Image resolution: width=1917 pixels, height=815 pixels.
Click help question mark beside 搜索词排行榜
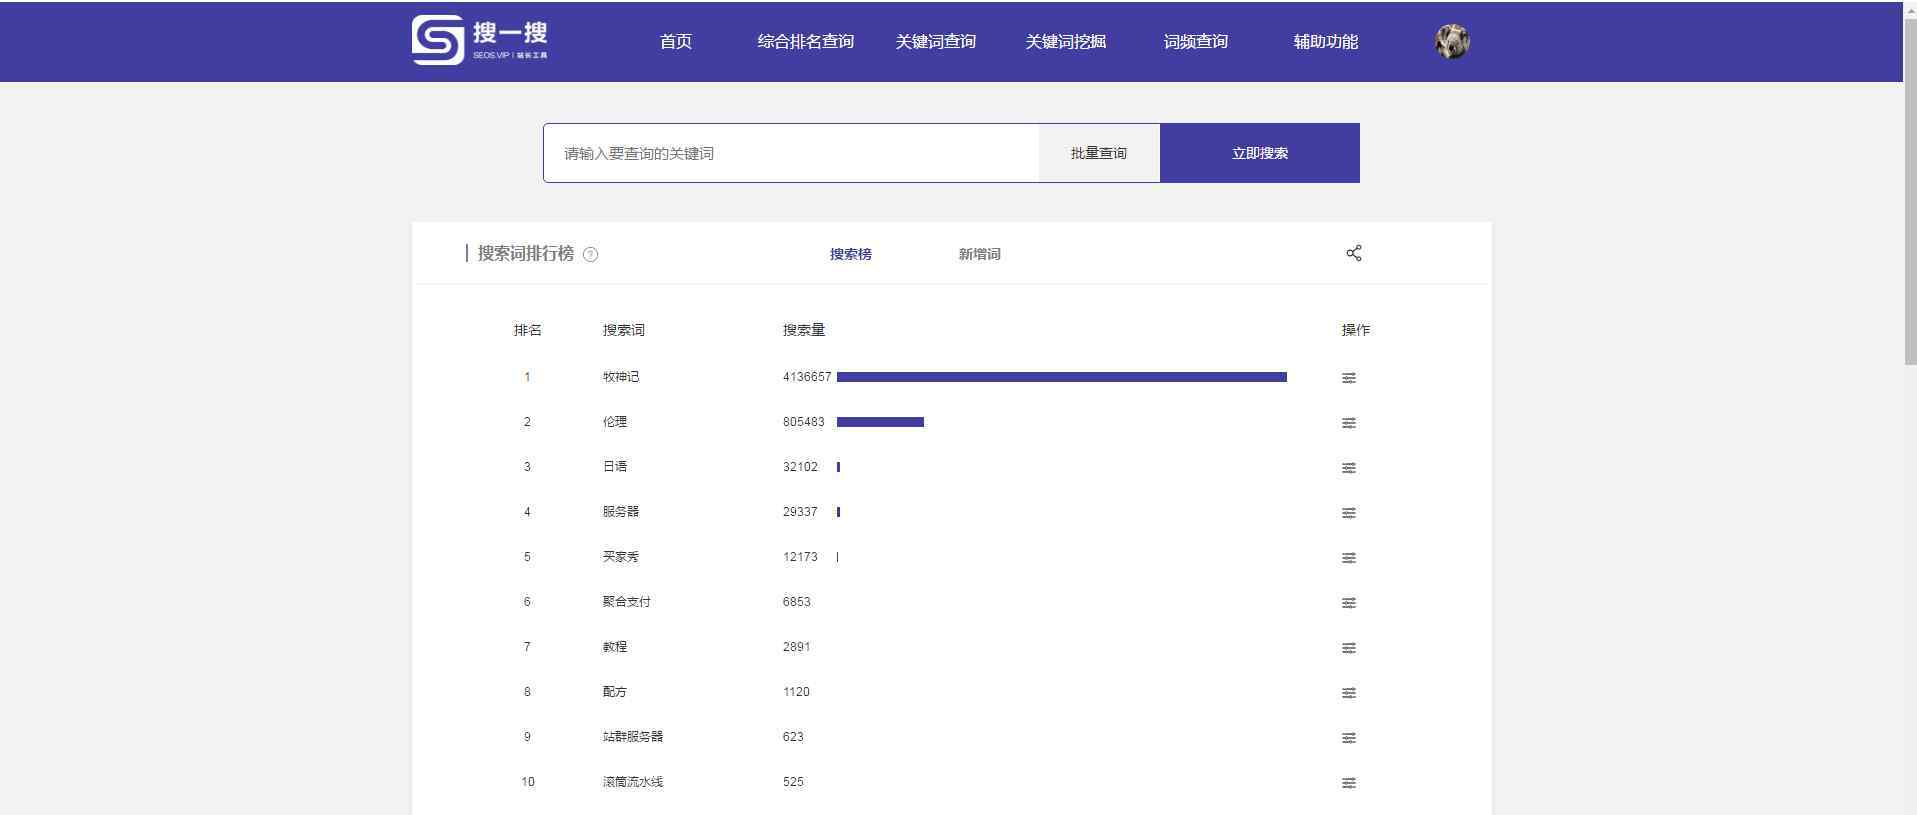point(590,254)
